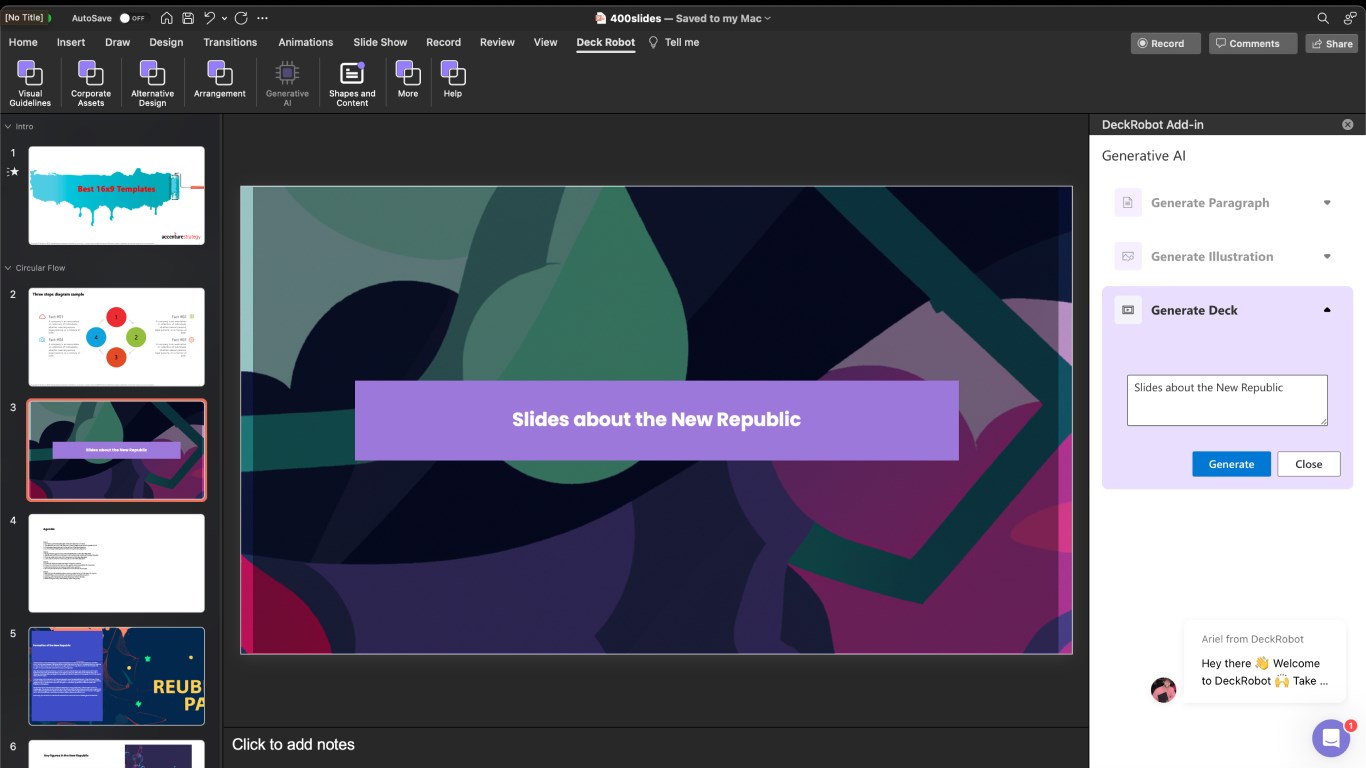
Task: Expand the Generate Illustration section
Action: [x=1327, y=257]
